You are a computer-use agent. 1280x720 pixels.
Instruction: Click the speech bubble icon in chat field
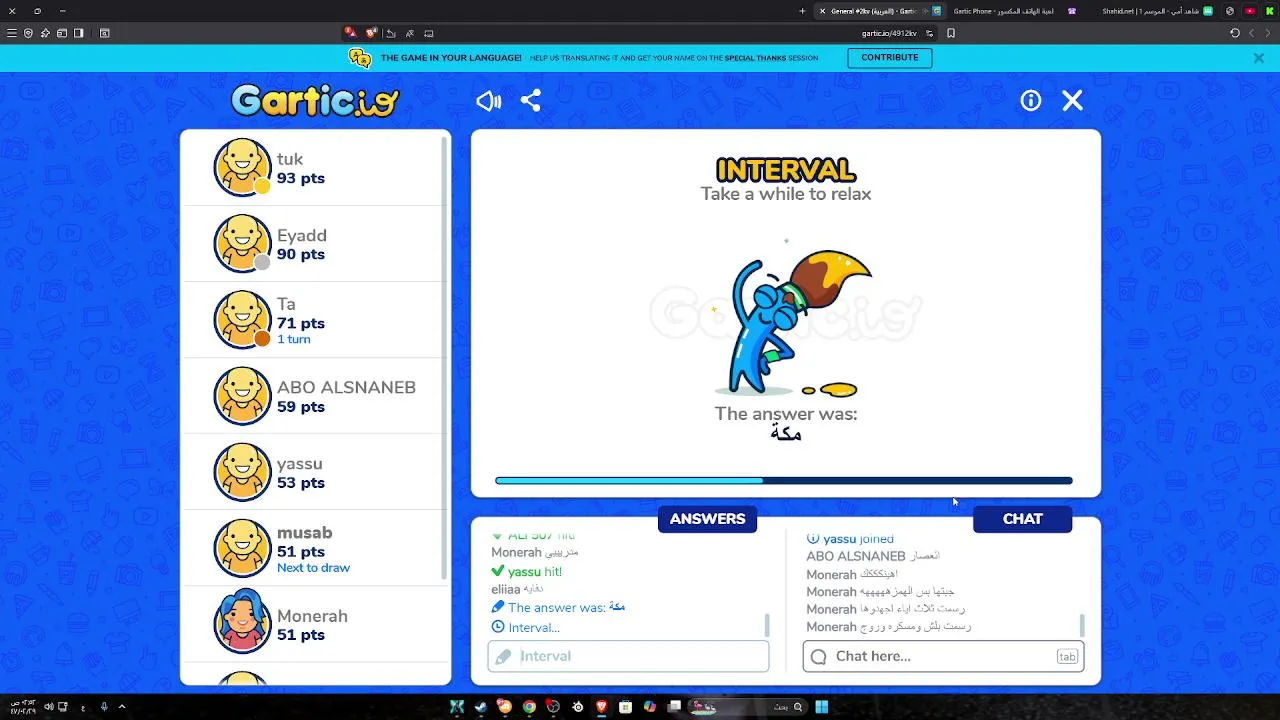pos(819,656)
